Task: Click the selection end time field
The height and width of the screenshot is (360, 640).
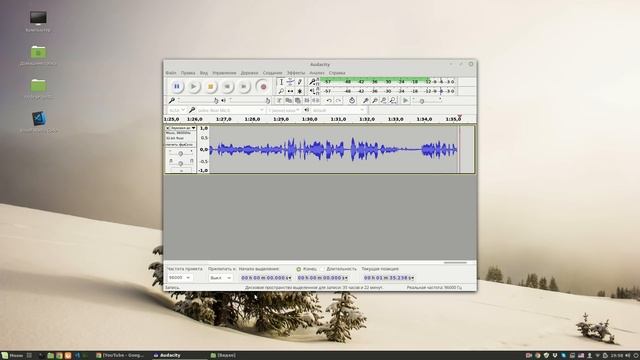Action: (322, 278)
